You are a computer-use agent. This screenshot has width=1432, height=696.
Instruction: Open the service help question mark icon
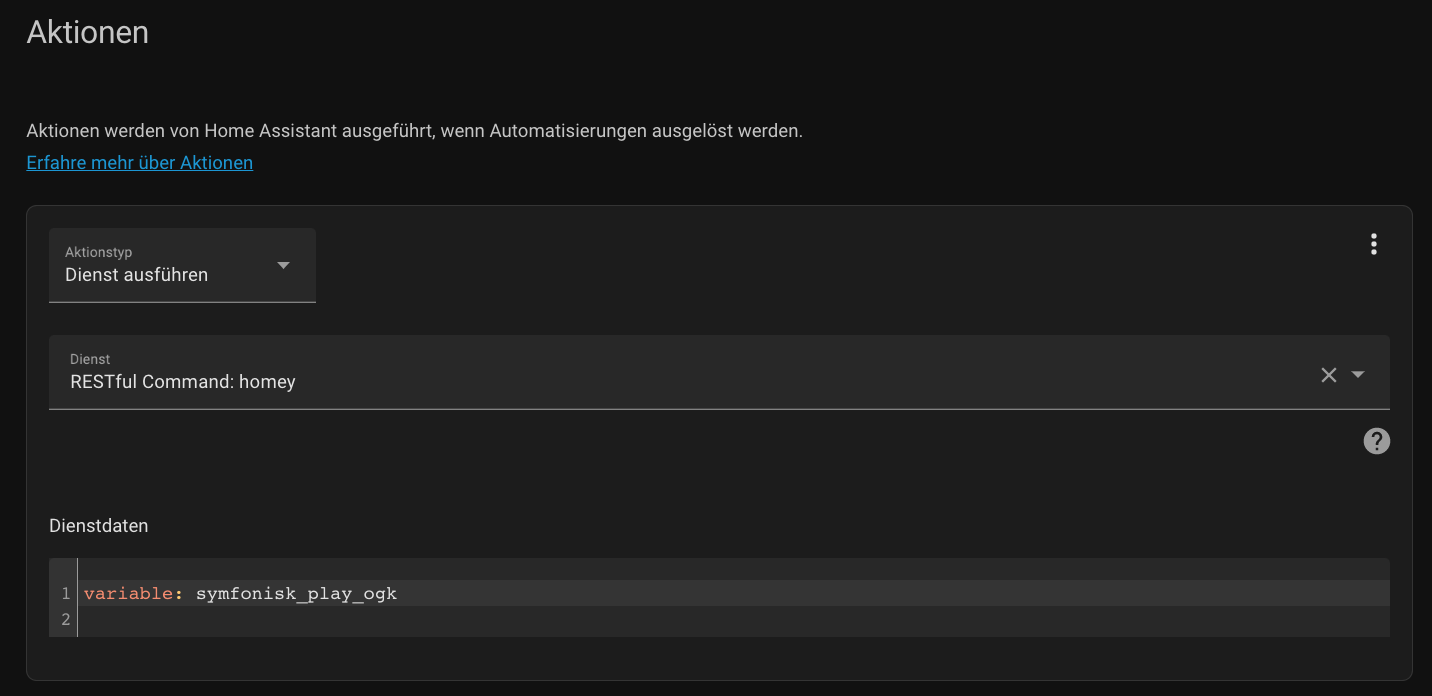coord(1377,441)
